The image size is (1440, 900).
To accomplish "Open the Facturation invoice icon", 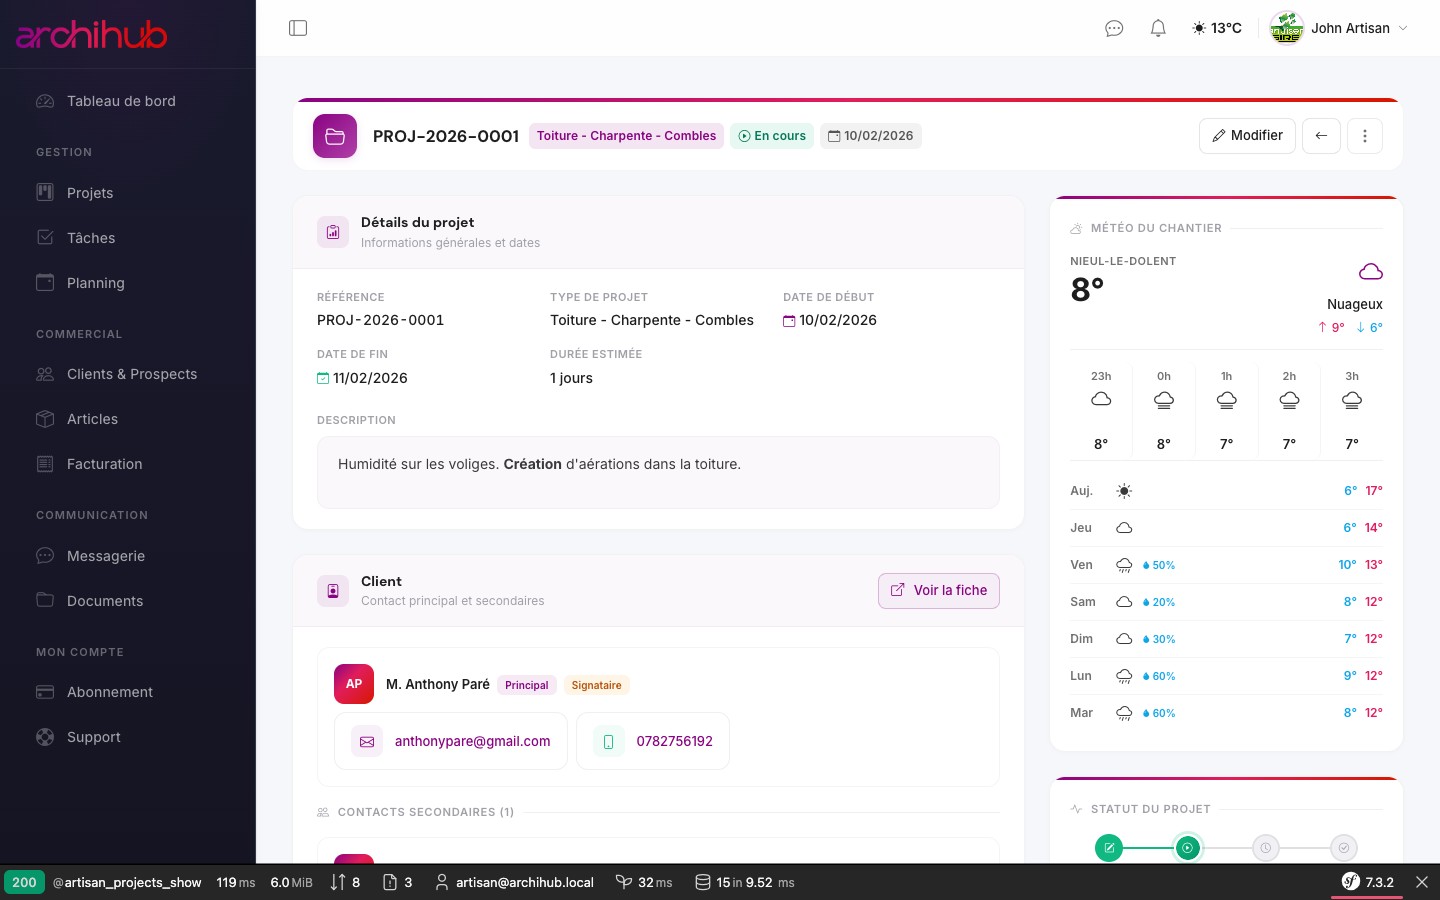I will coord(45,464).
